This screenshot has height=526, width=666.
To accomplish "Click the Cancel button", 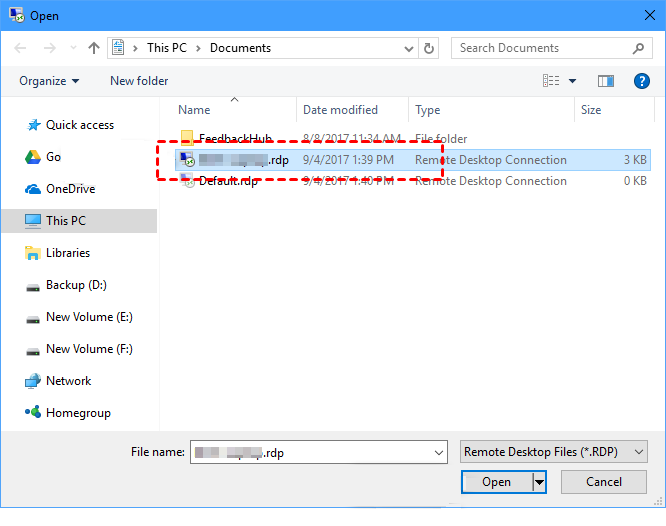I will pos(604,482).
